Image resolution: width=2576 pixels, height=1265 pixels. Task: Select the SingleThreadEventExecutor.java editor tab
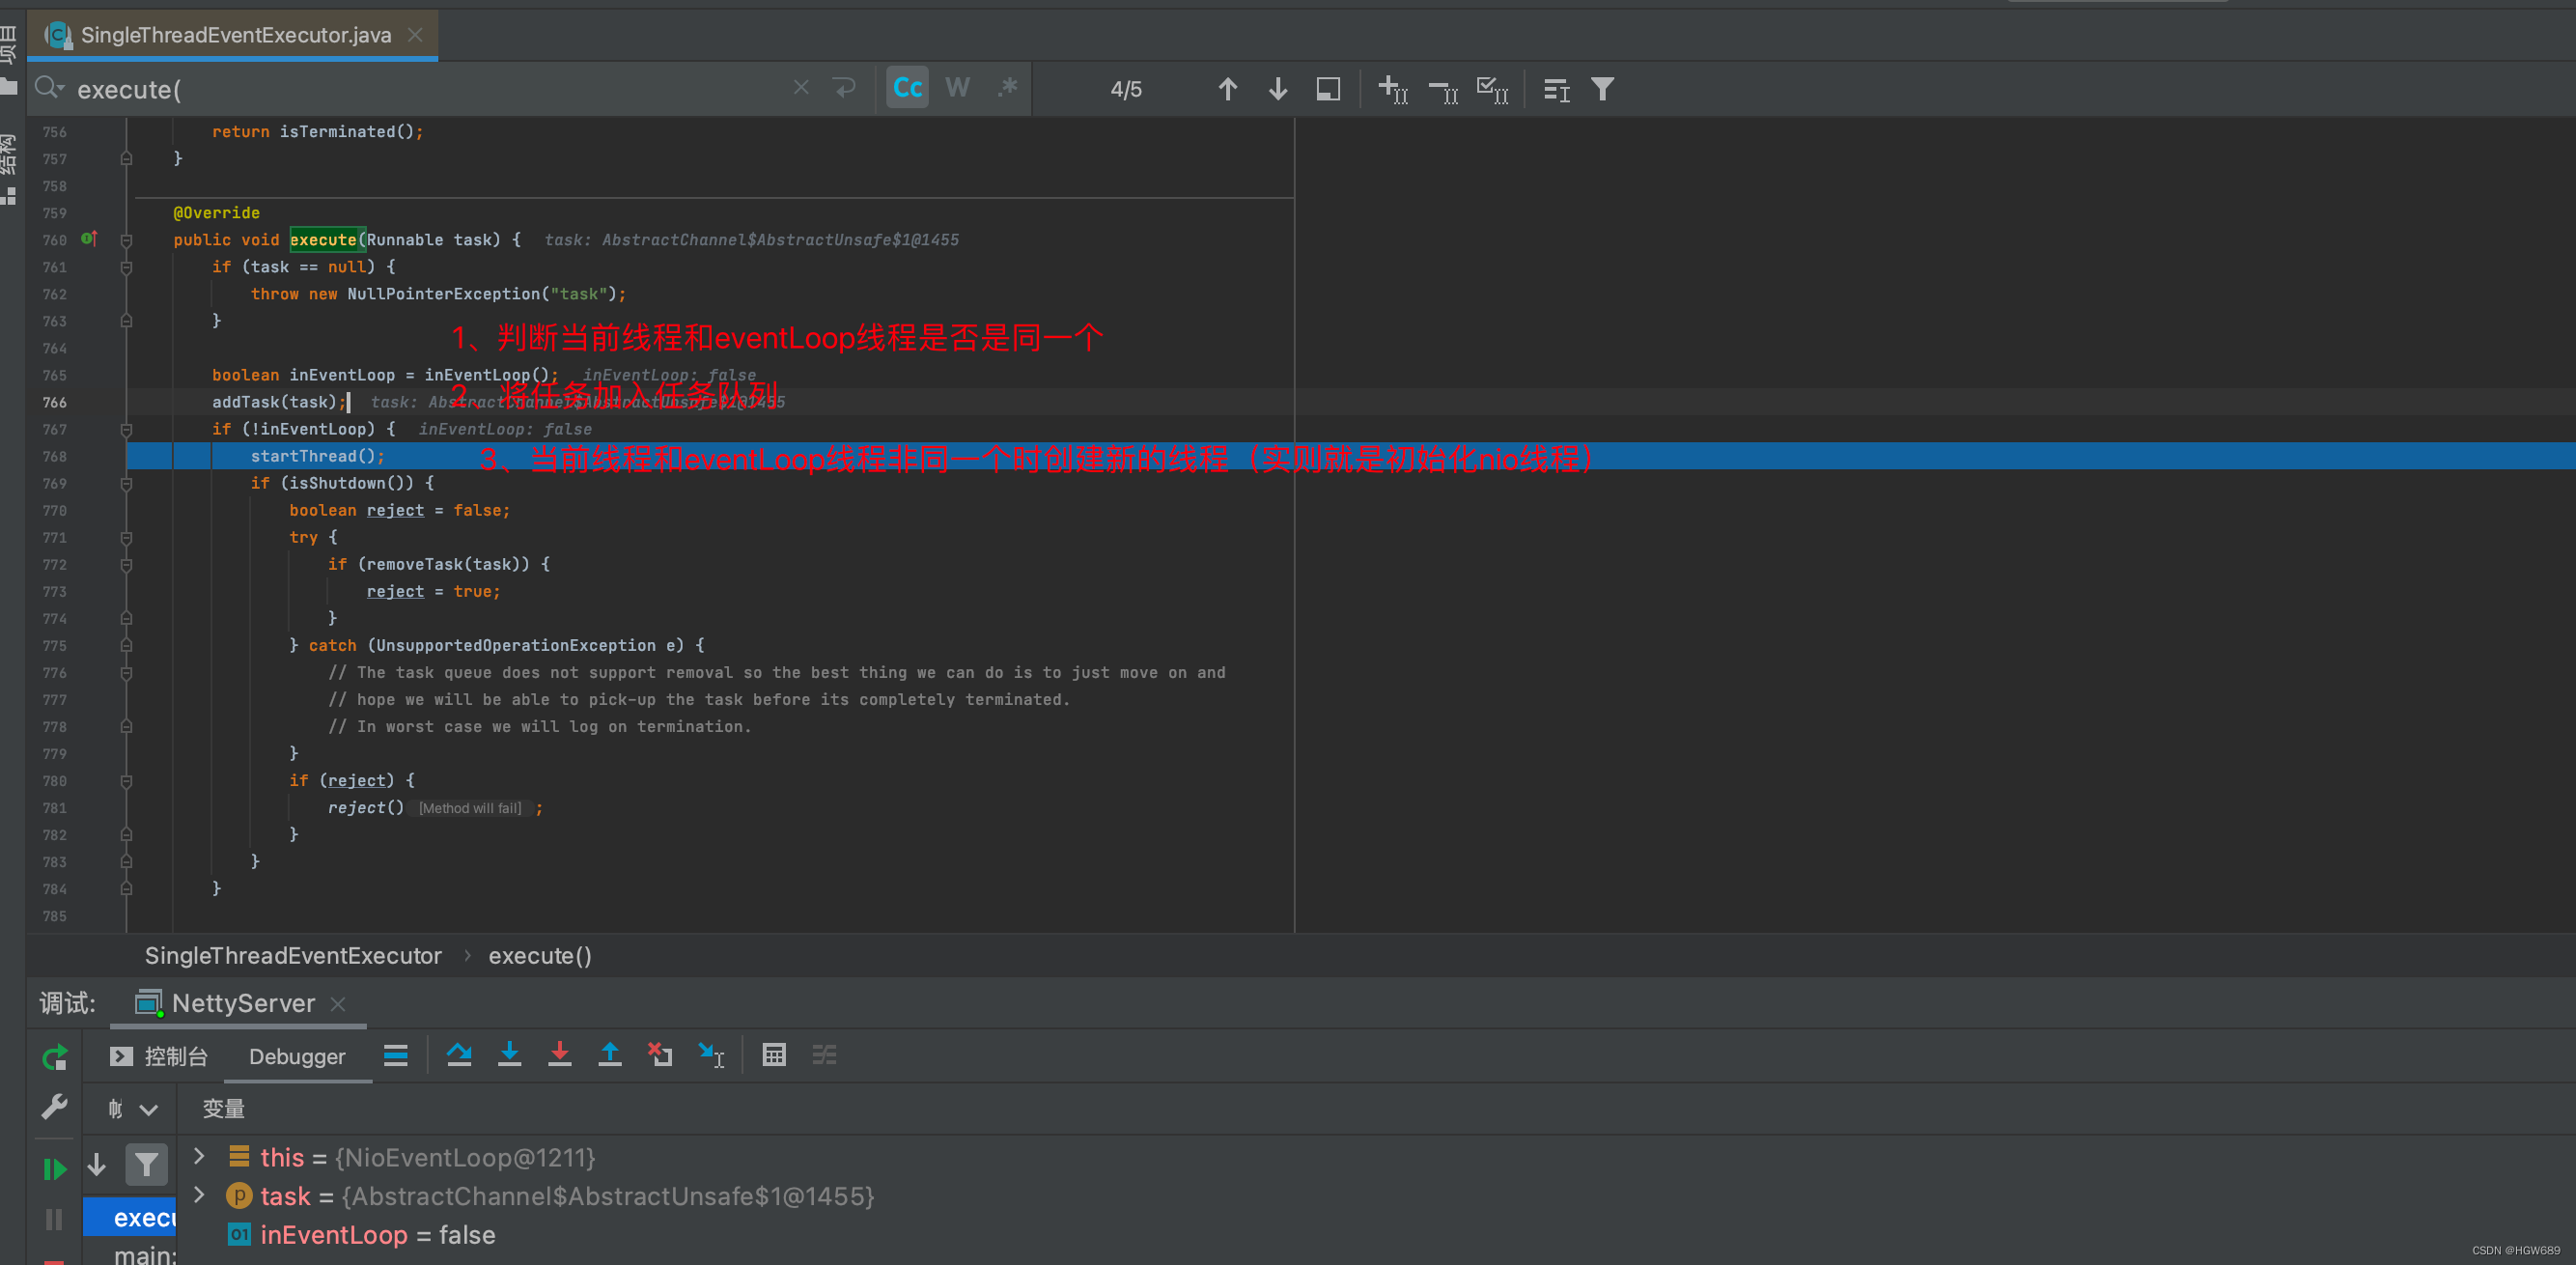pos(235,35)
